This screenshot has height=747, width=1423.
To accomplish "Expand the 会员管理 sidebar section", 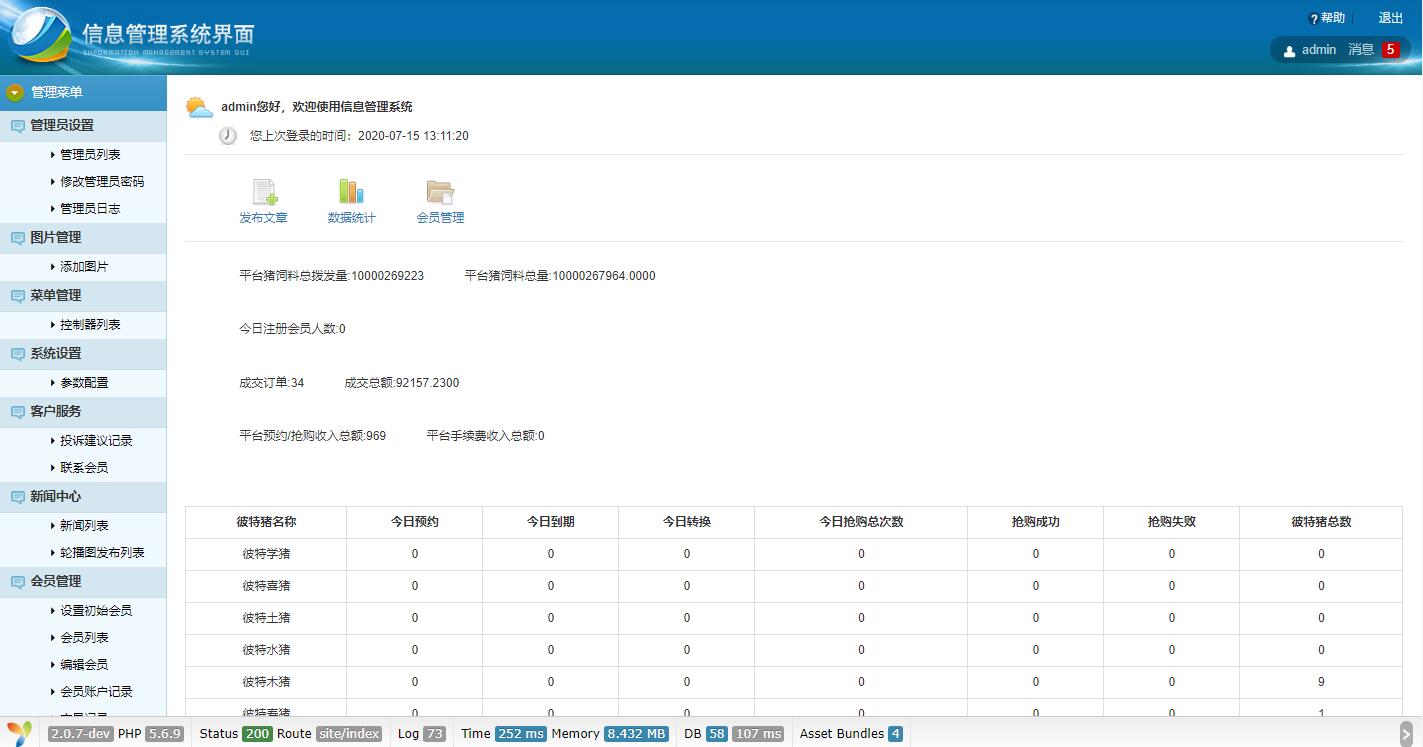I will 56,582.
